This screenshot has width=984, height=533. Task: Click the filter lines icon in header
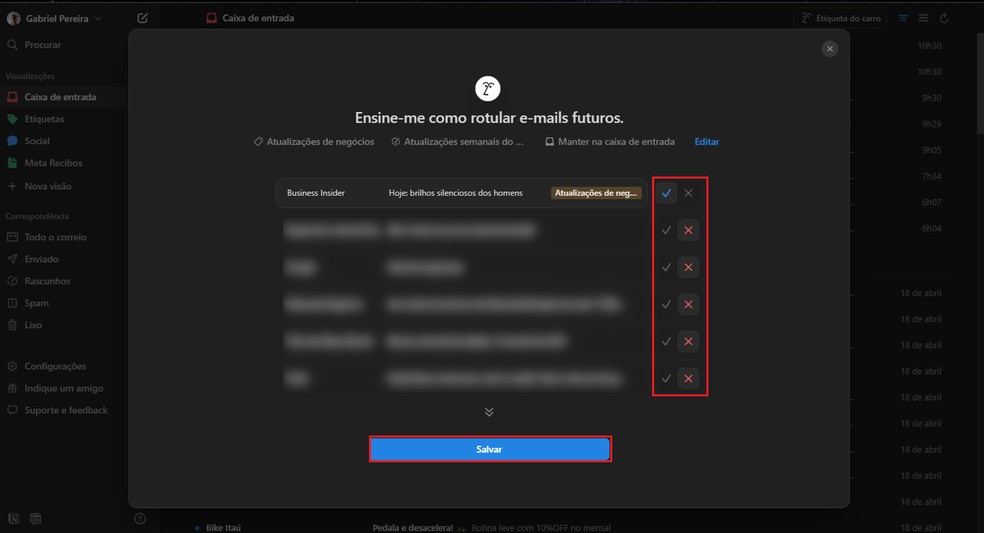click(902, 18)
